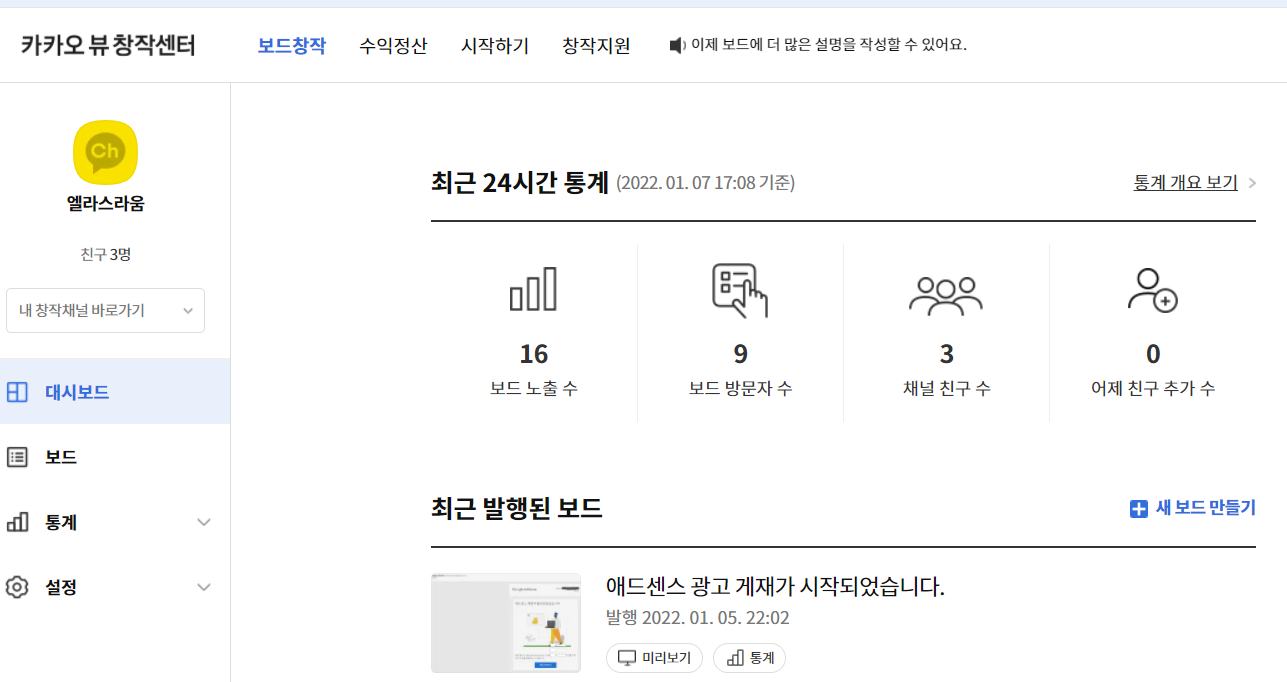1287x682 pixels.
Task: Click the 채널 친구 수 label
Action: (x=947, y=389)
